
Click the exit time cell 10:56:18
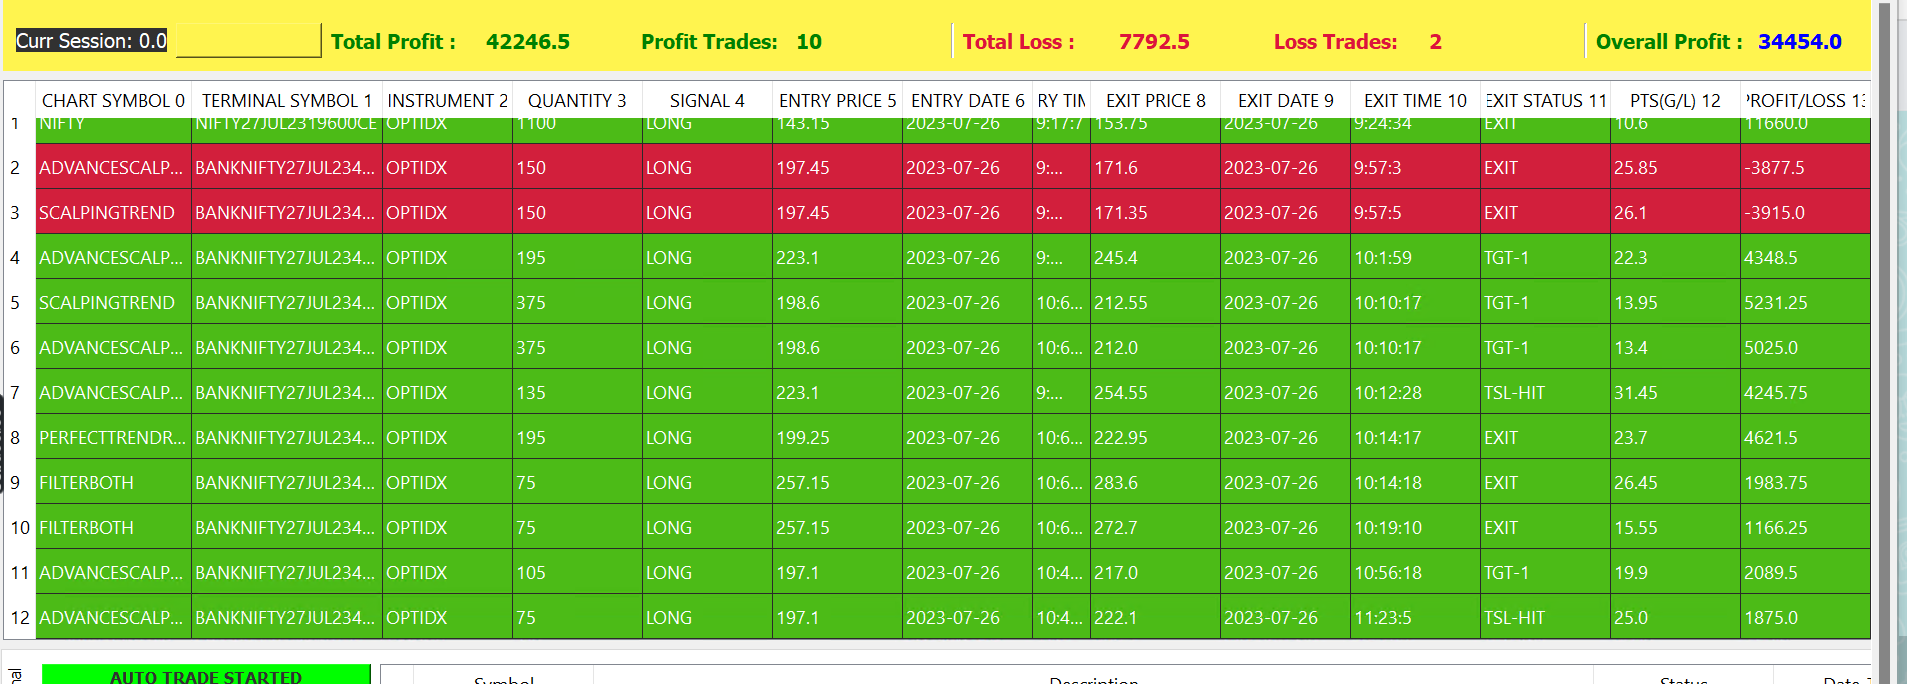[1415, 572]
